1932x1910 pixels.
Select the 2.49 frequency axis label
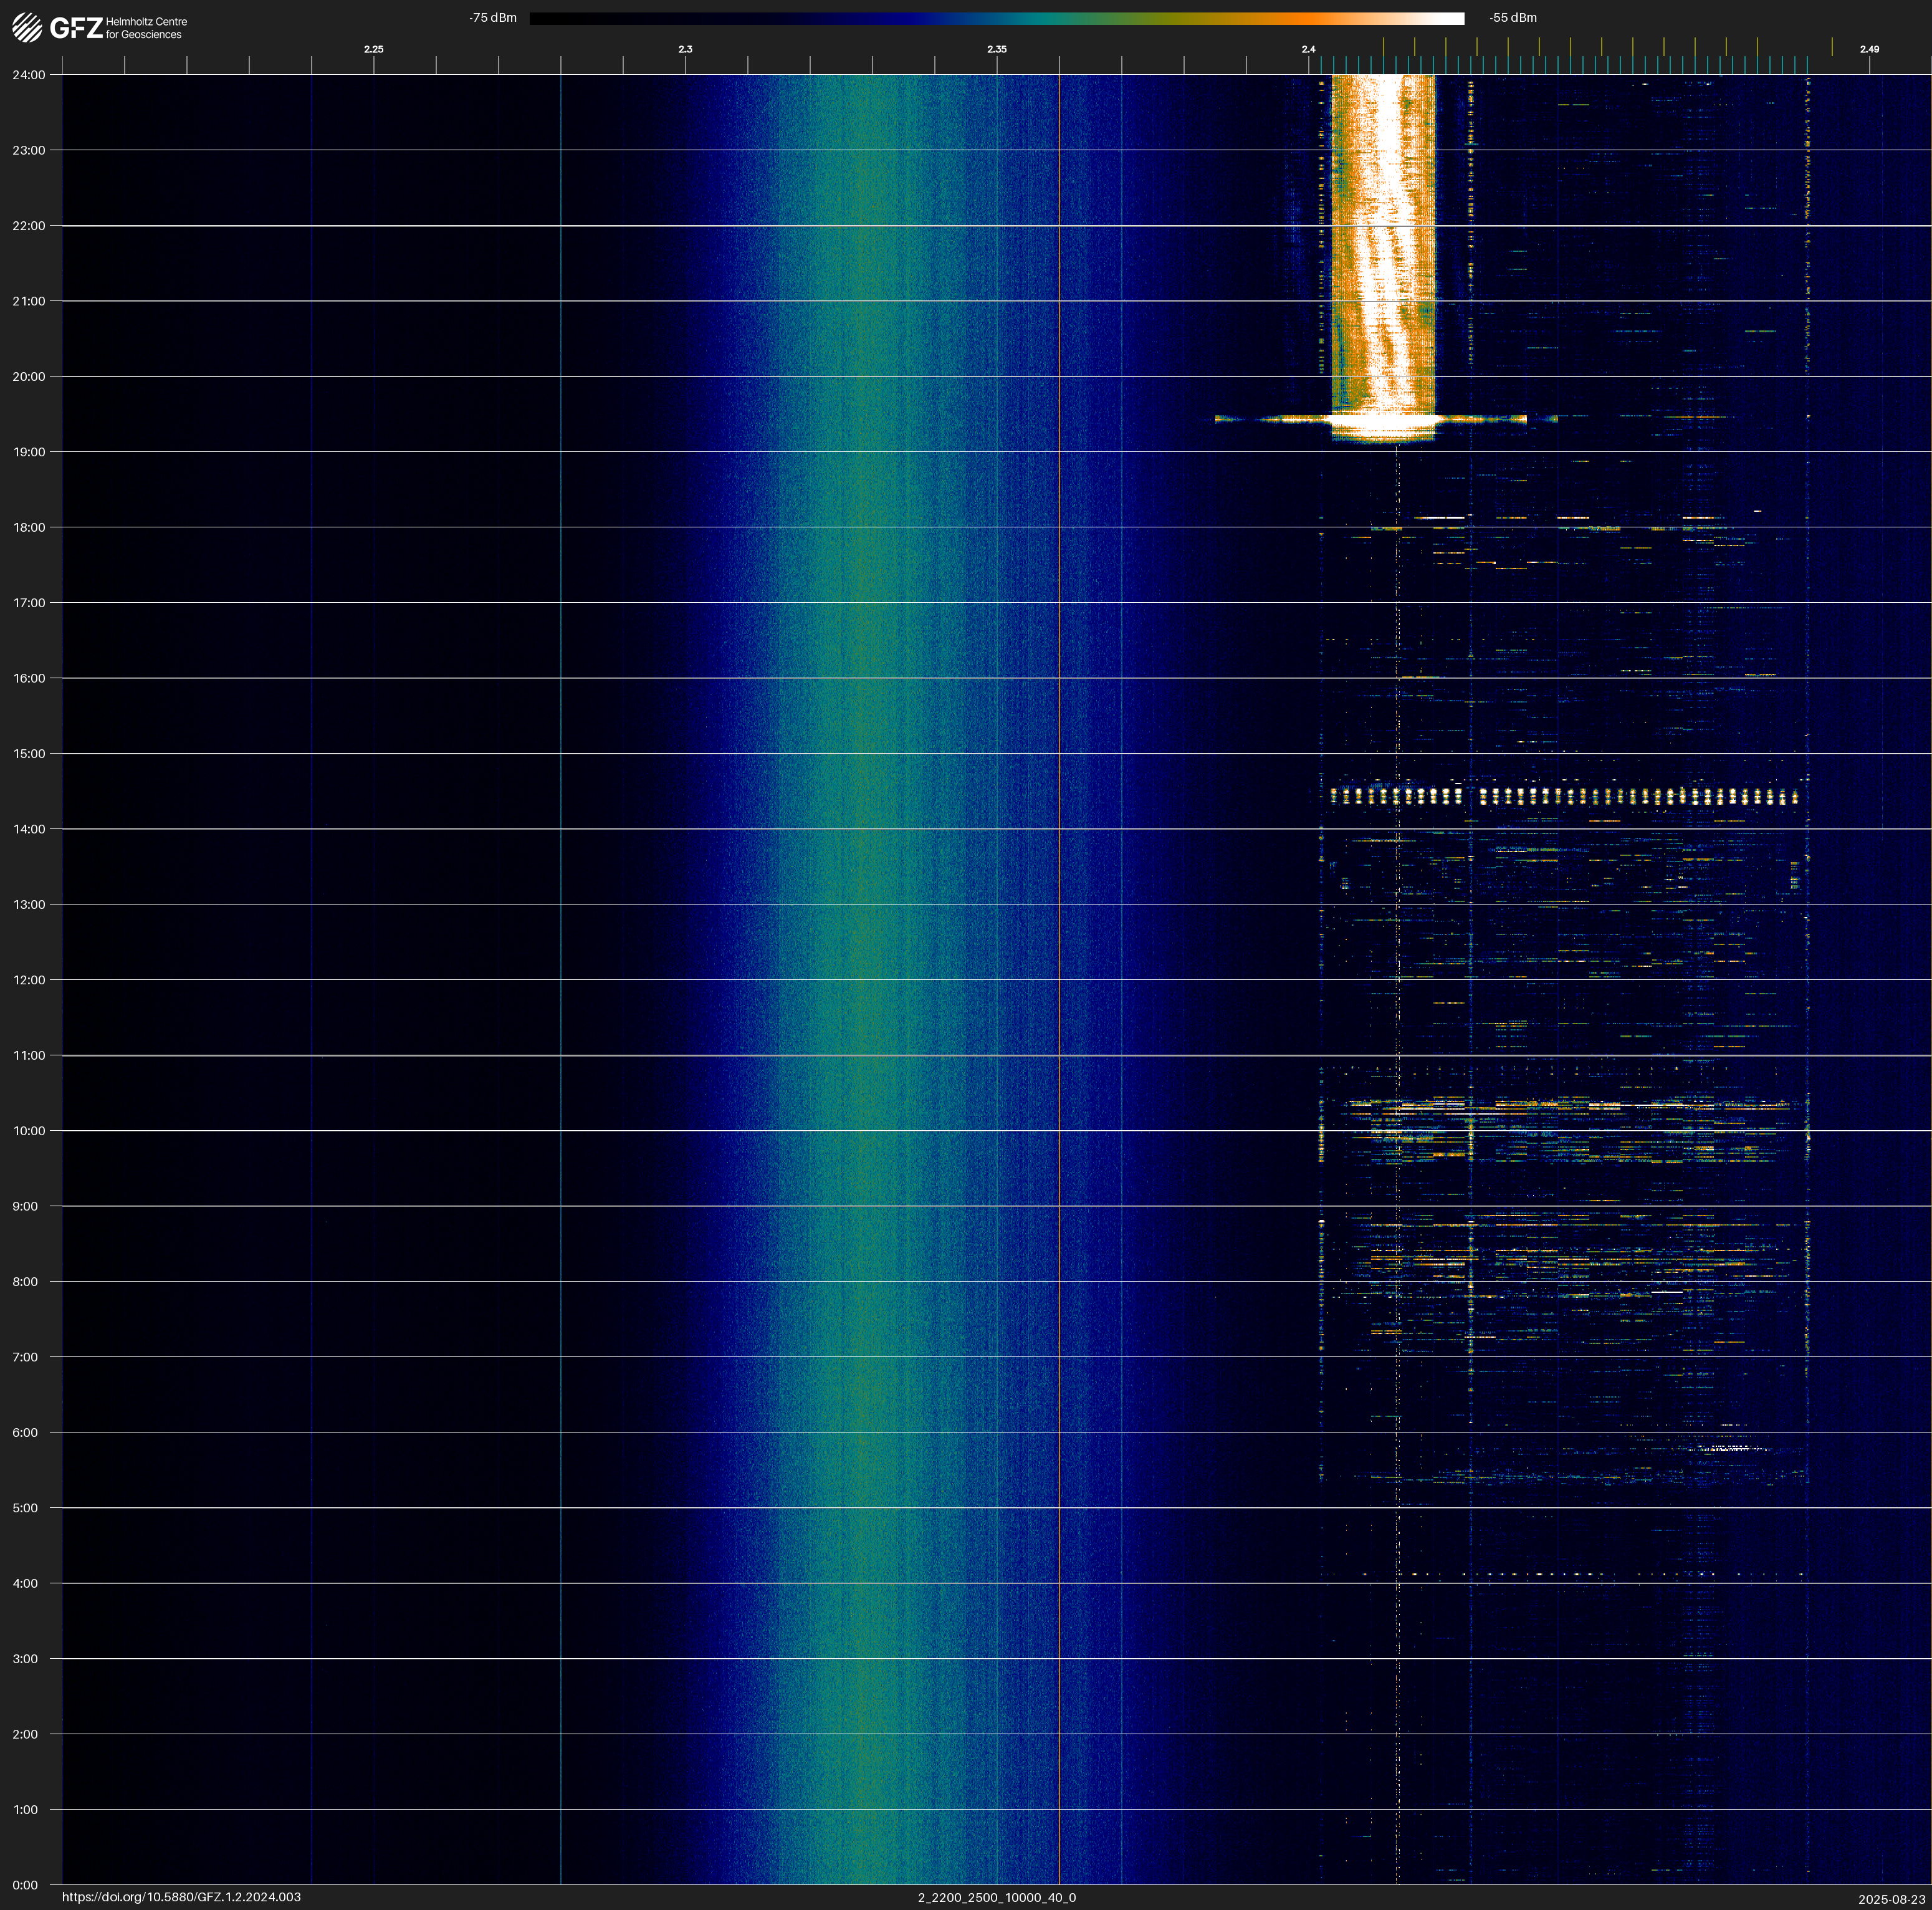(x=1868, y=49)
